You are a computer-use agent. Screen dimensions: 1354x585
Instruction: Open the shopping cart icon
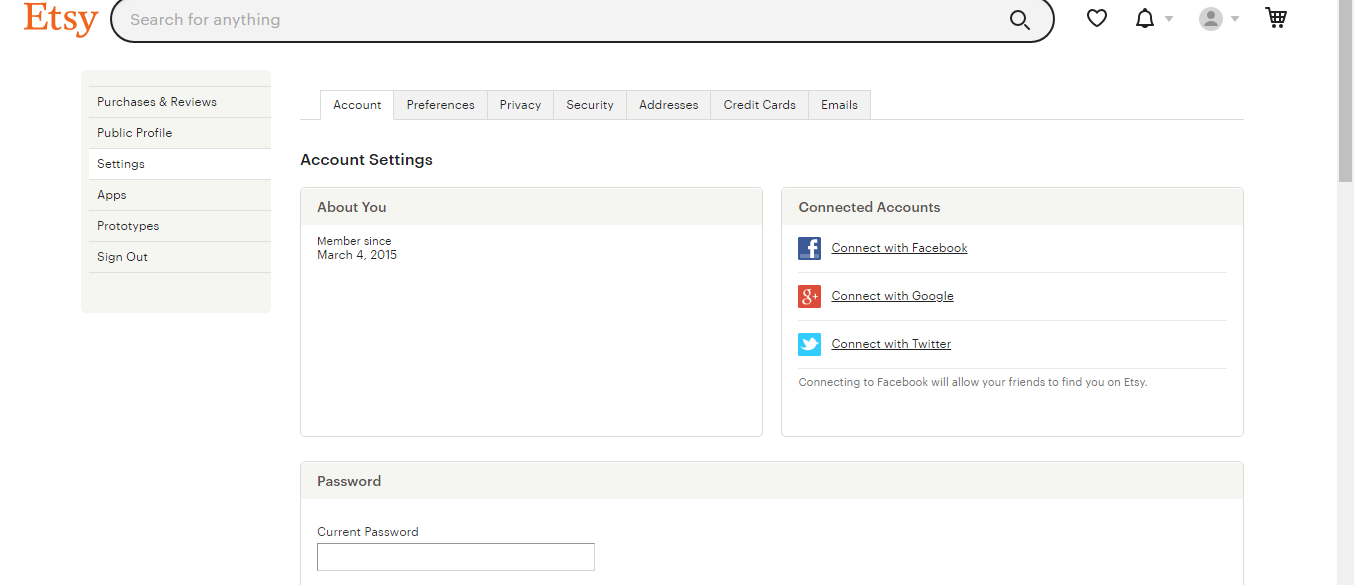pyautogui.click(x=1276, y=18)
